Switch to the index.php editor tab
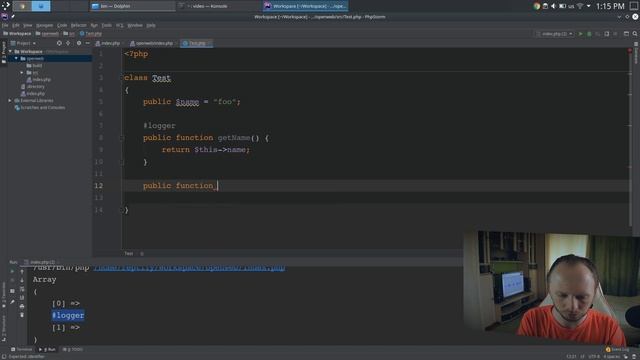The height and width of the screenshot is (360, 640). pyautogui.click(x=108, y=43)
